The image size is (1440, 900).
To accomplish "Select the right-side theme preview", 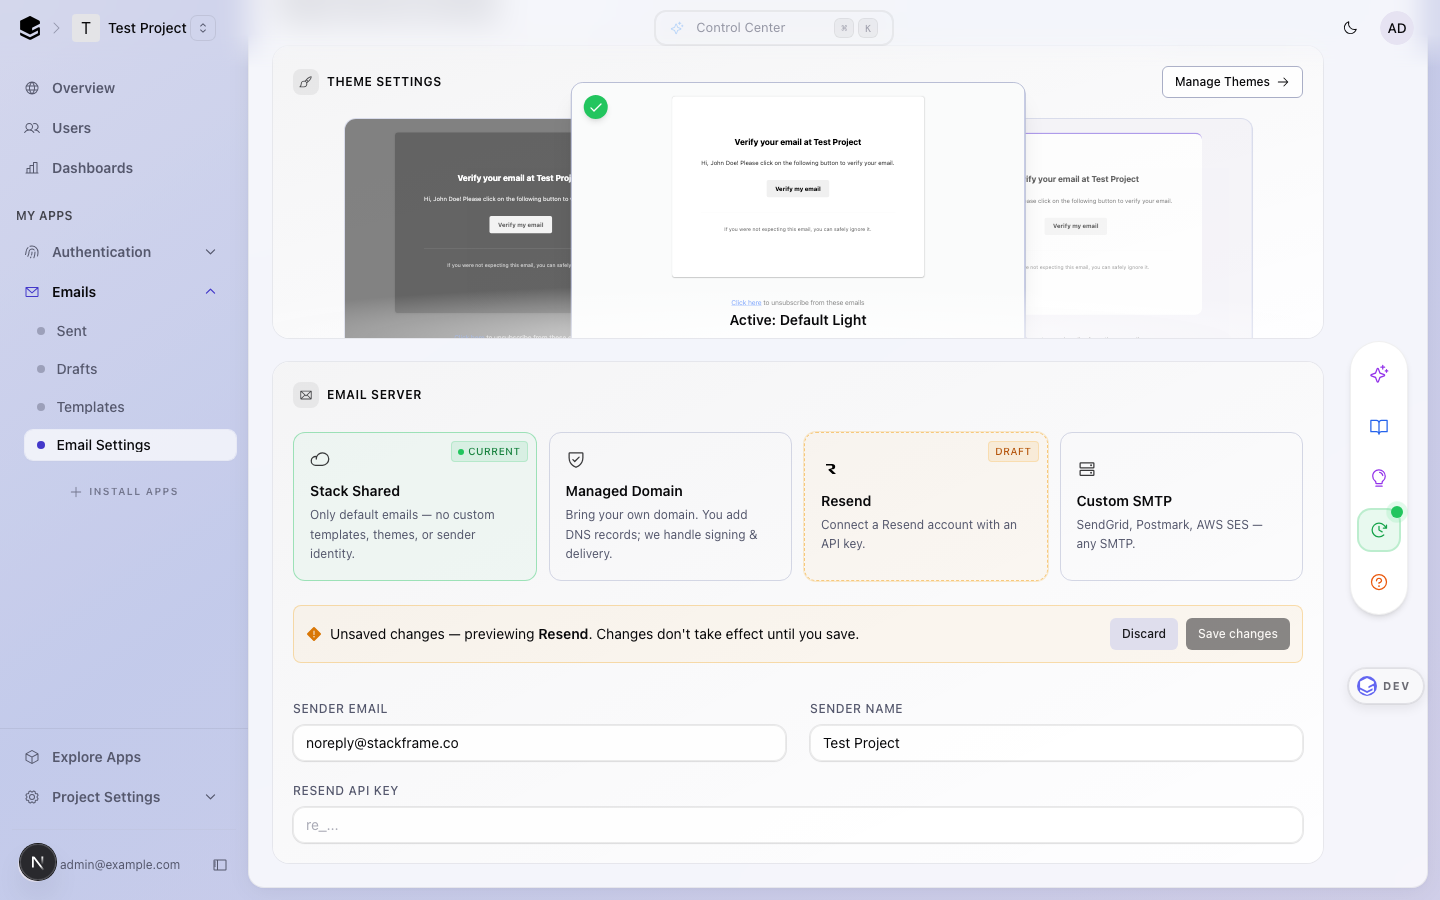I will click(x=1139, y=228).
